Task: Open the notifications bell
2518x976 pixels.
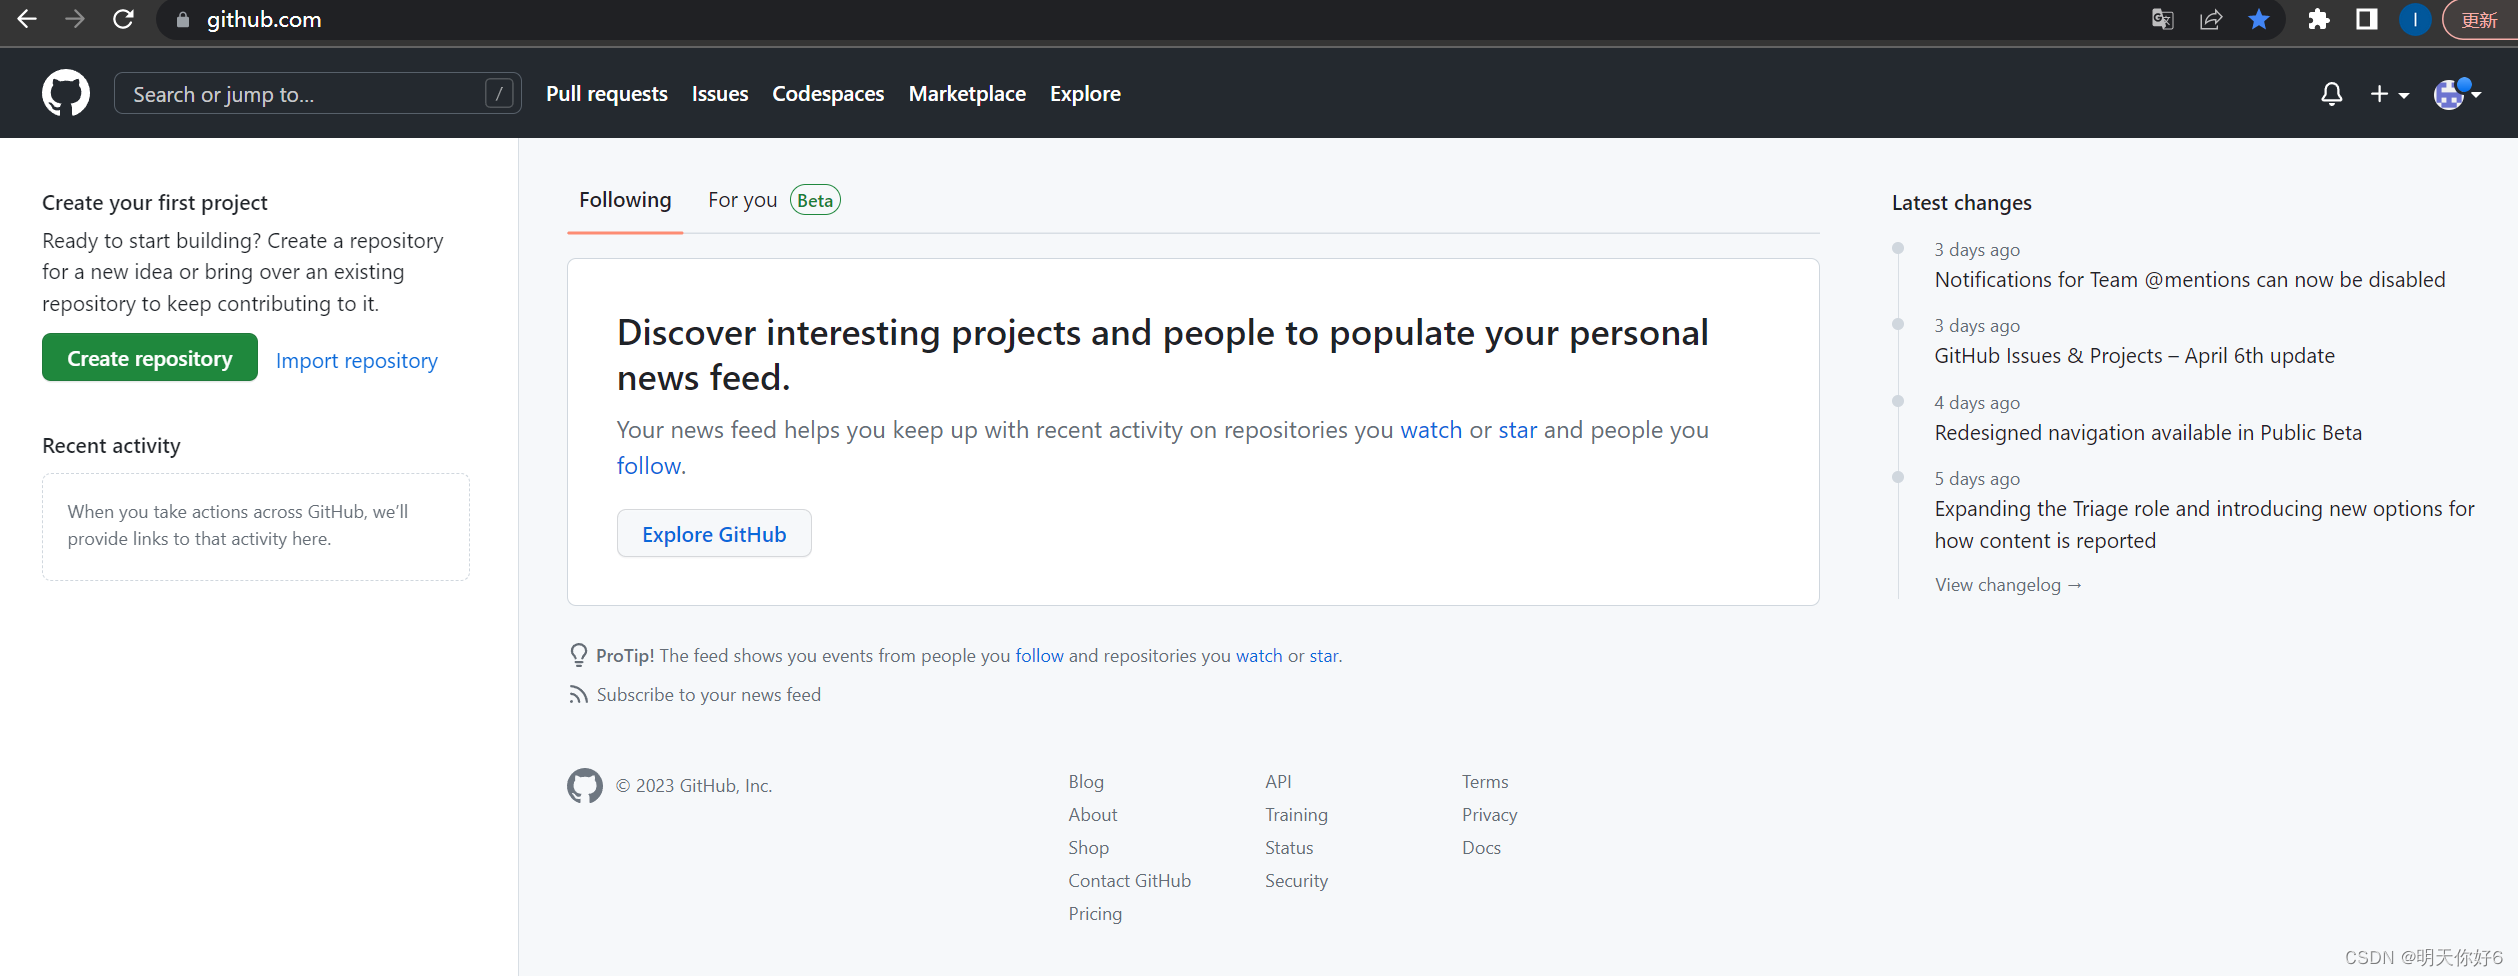Action: click(2331, 94)
